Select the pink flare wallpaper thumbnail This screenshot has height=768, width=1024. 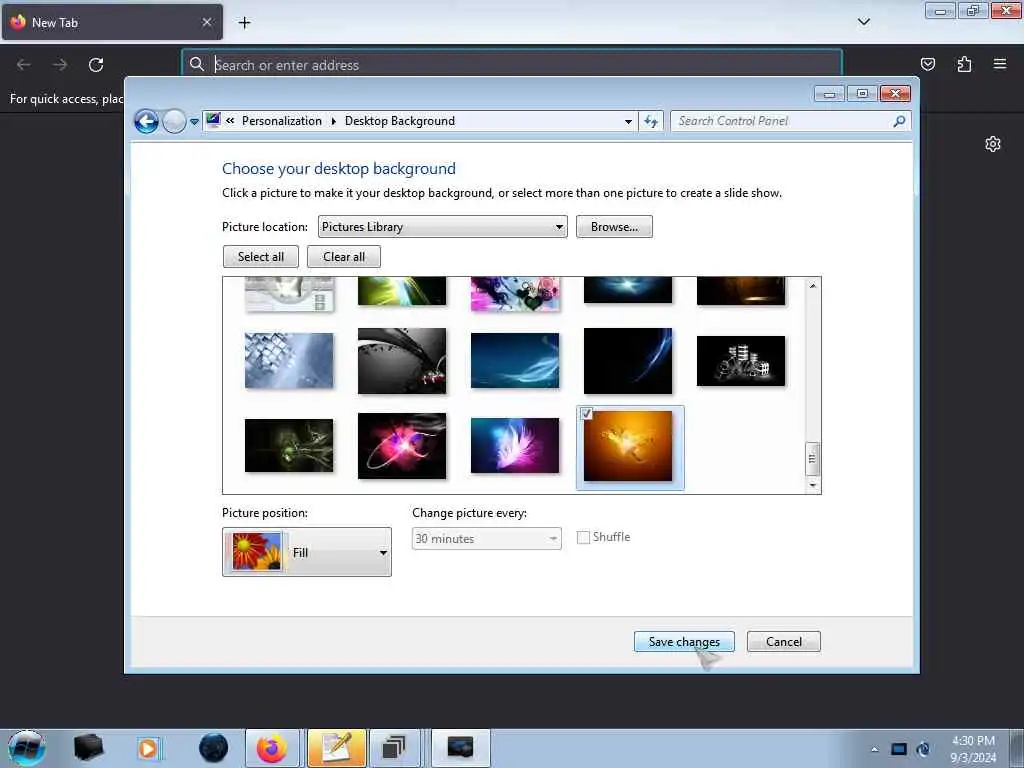click(402, 445)
